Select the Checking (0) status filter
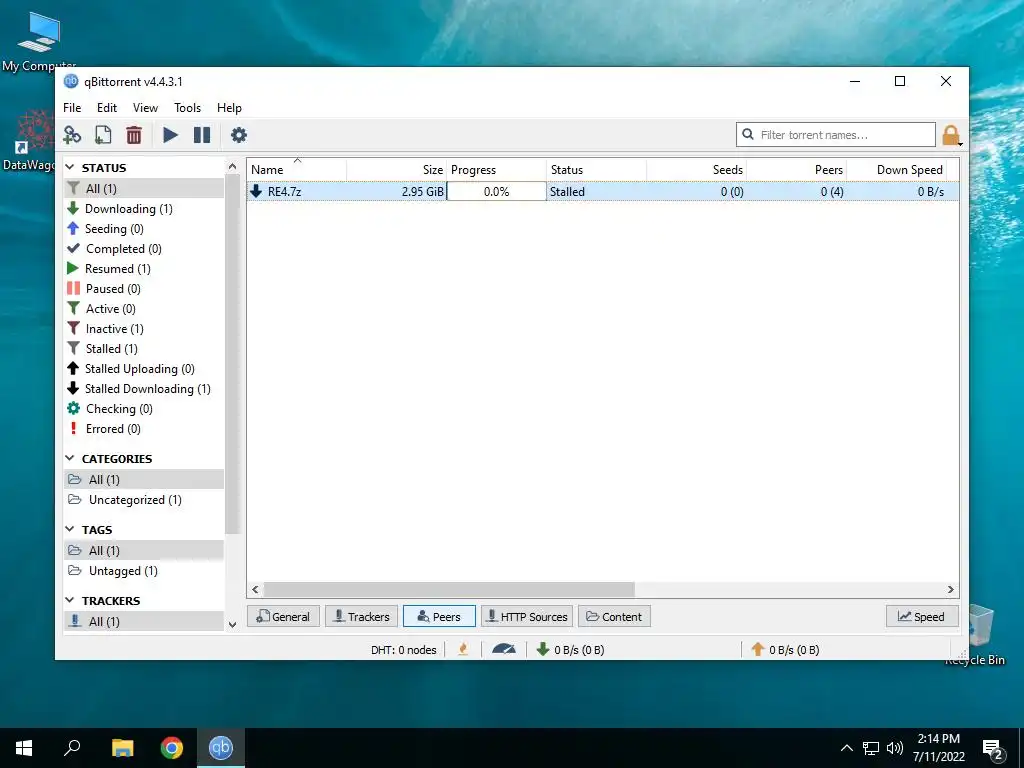 [118, 409]
